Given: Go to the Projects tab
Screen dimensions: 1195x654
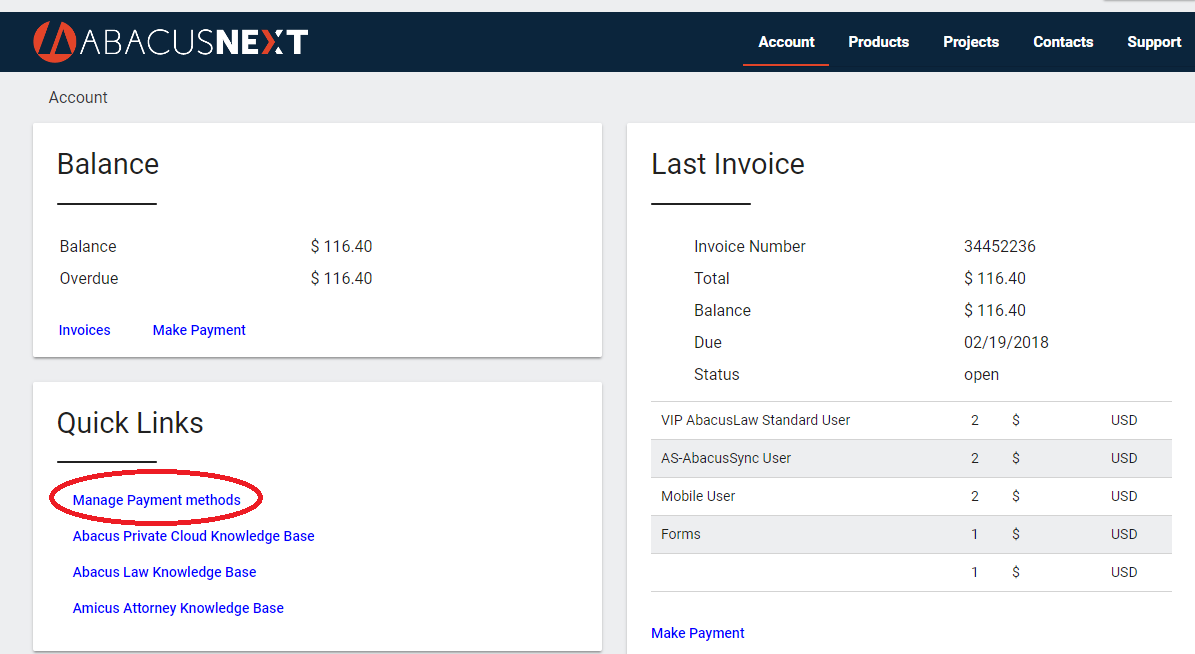Looking at the screenshot, I should (x=970, y=42).
